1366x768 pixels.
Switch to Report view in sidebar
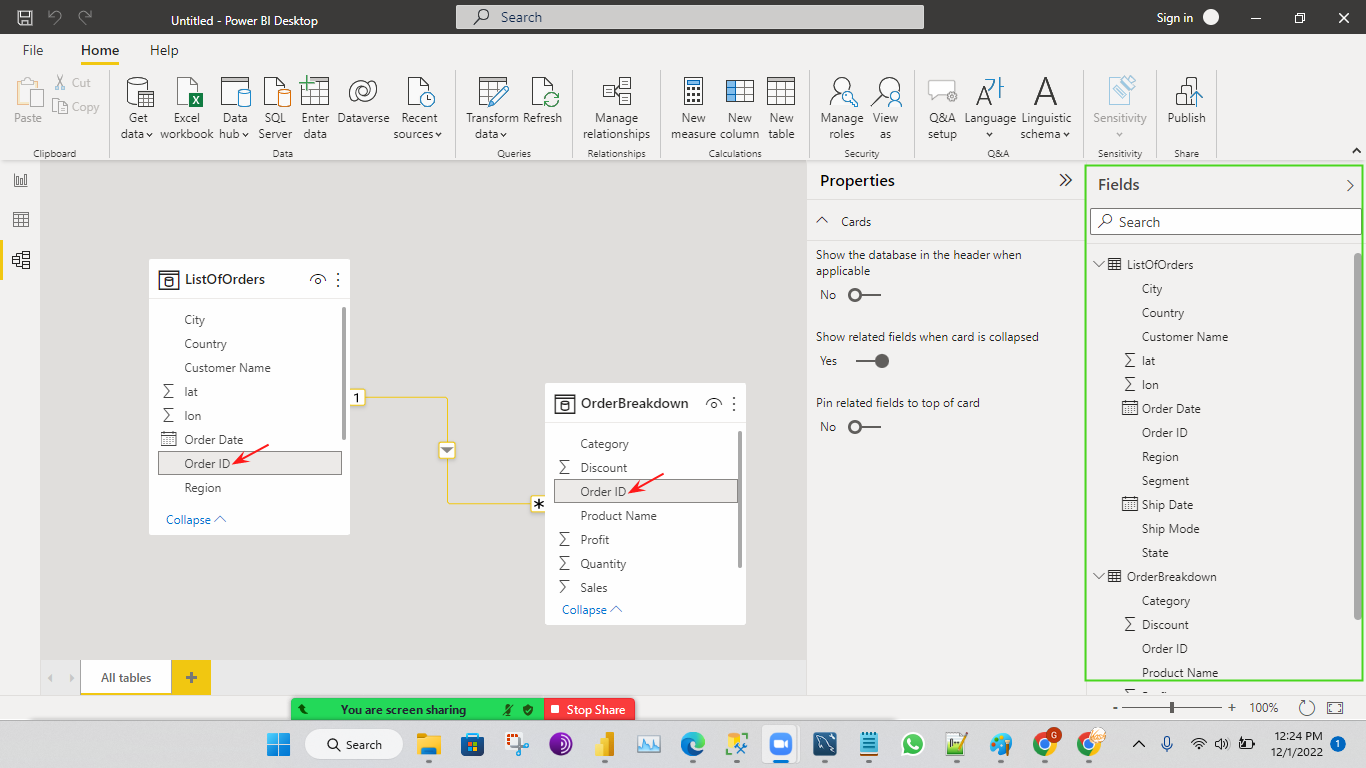point(21,180)
